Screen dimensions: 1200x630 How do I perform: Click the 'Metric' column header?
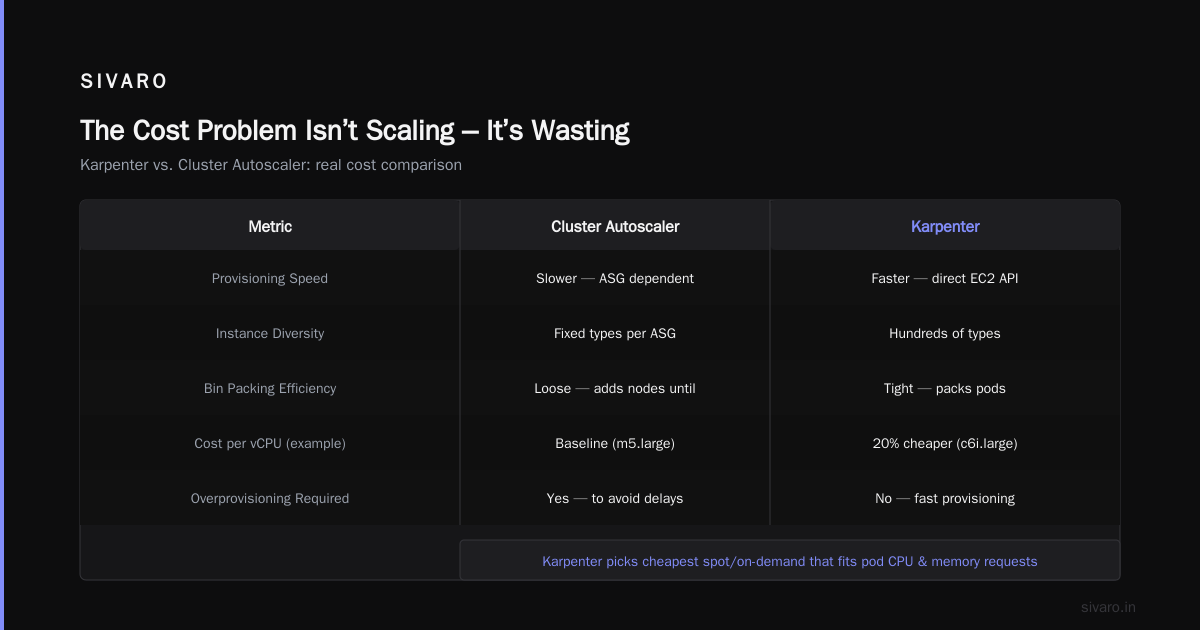(270, 226)
